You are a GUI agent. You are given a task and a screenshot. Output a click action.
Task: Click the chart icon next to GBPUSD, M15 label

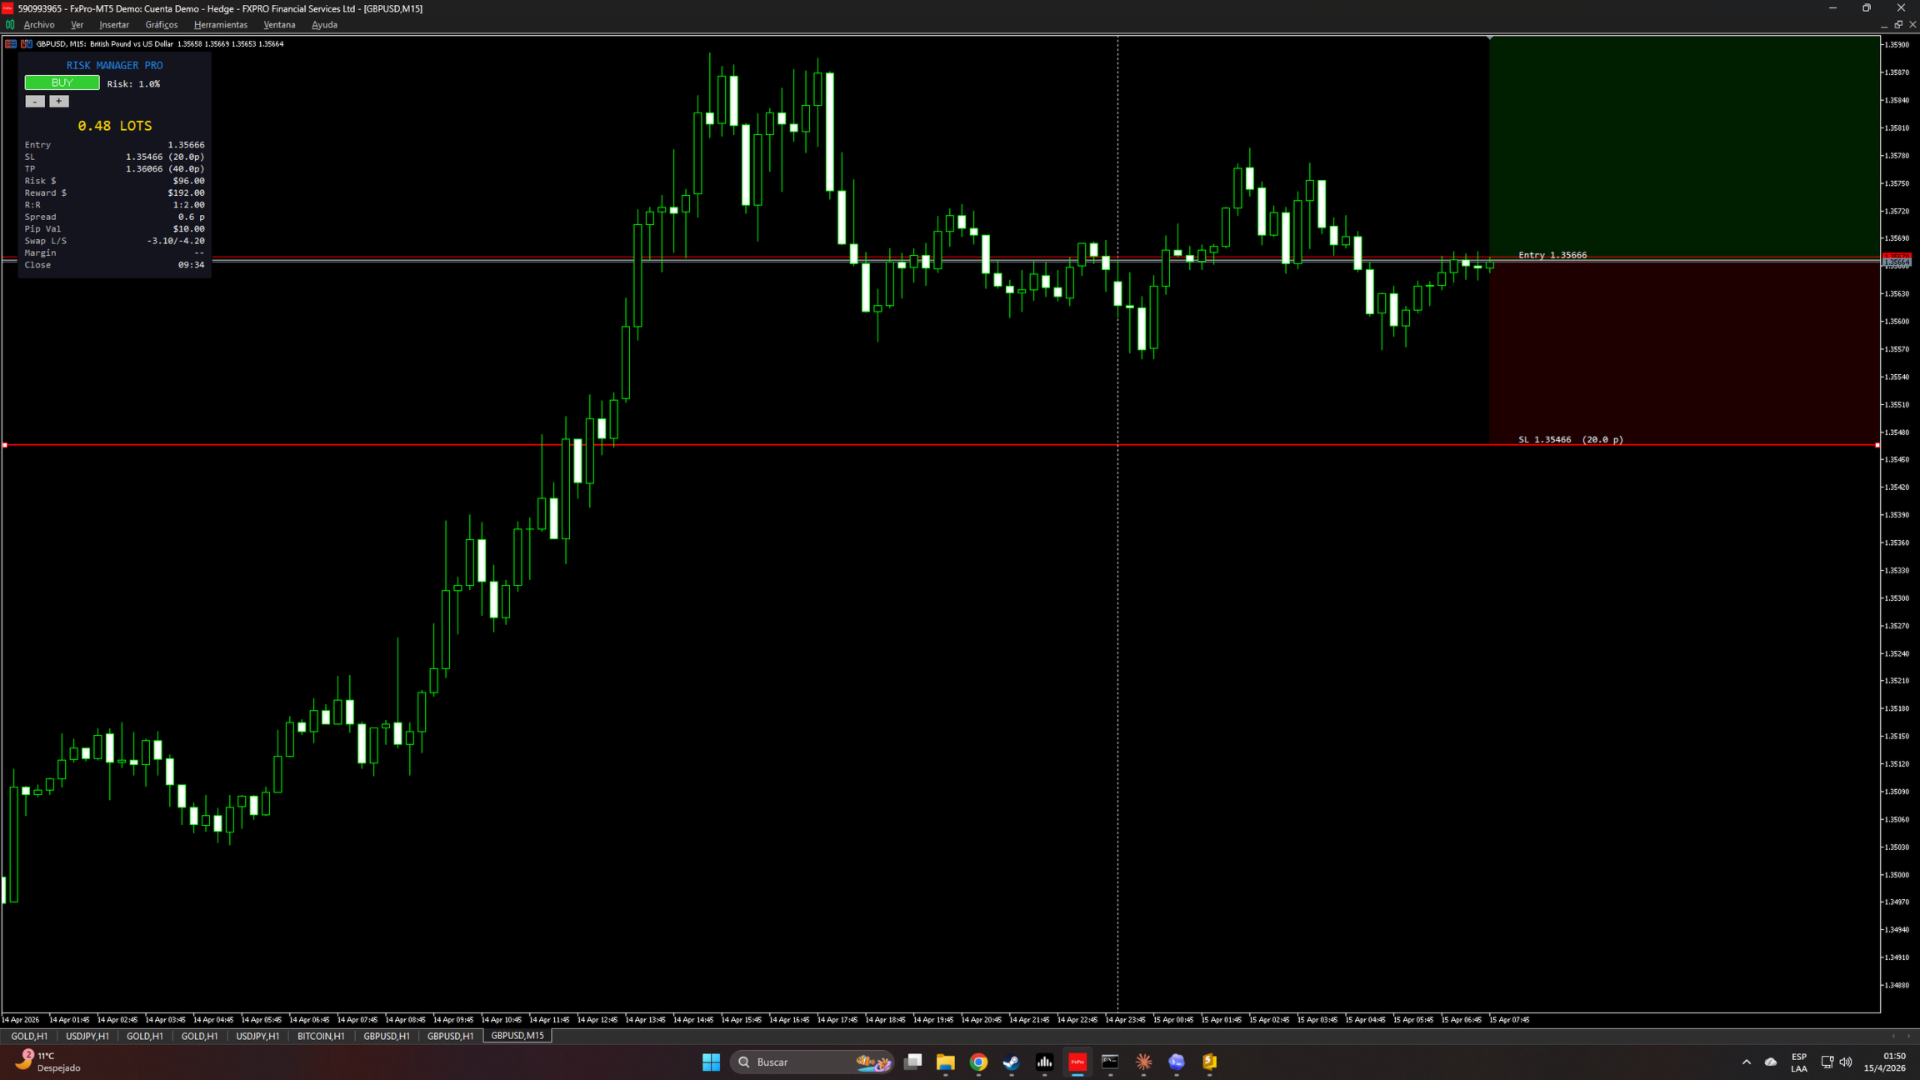tap(27, 44)
